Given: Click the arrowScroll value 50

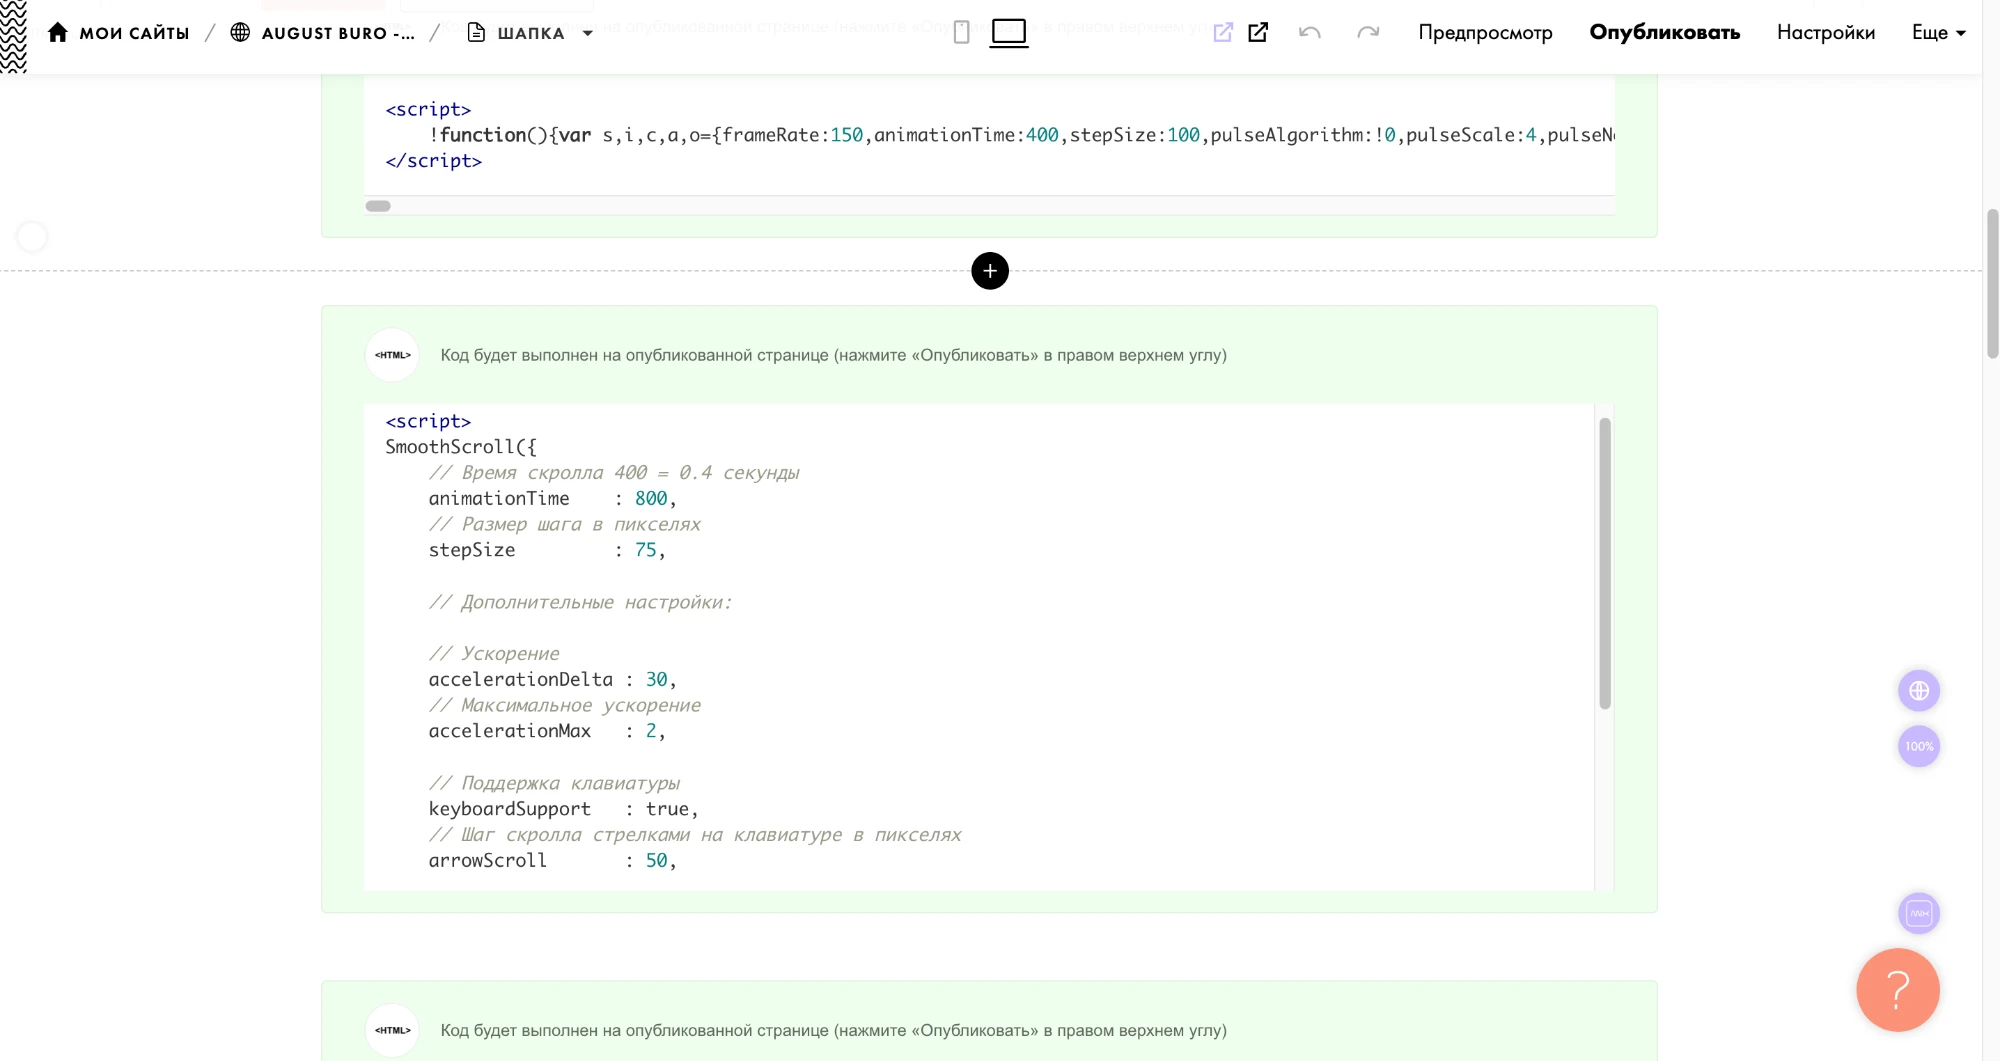Looking at the screenshot, I should coord(656,860).
